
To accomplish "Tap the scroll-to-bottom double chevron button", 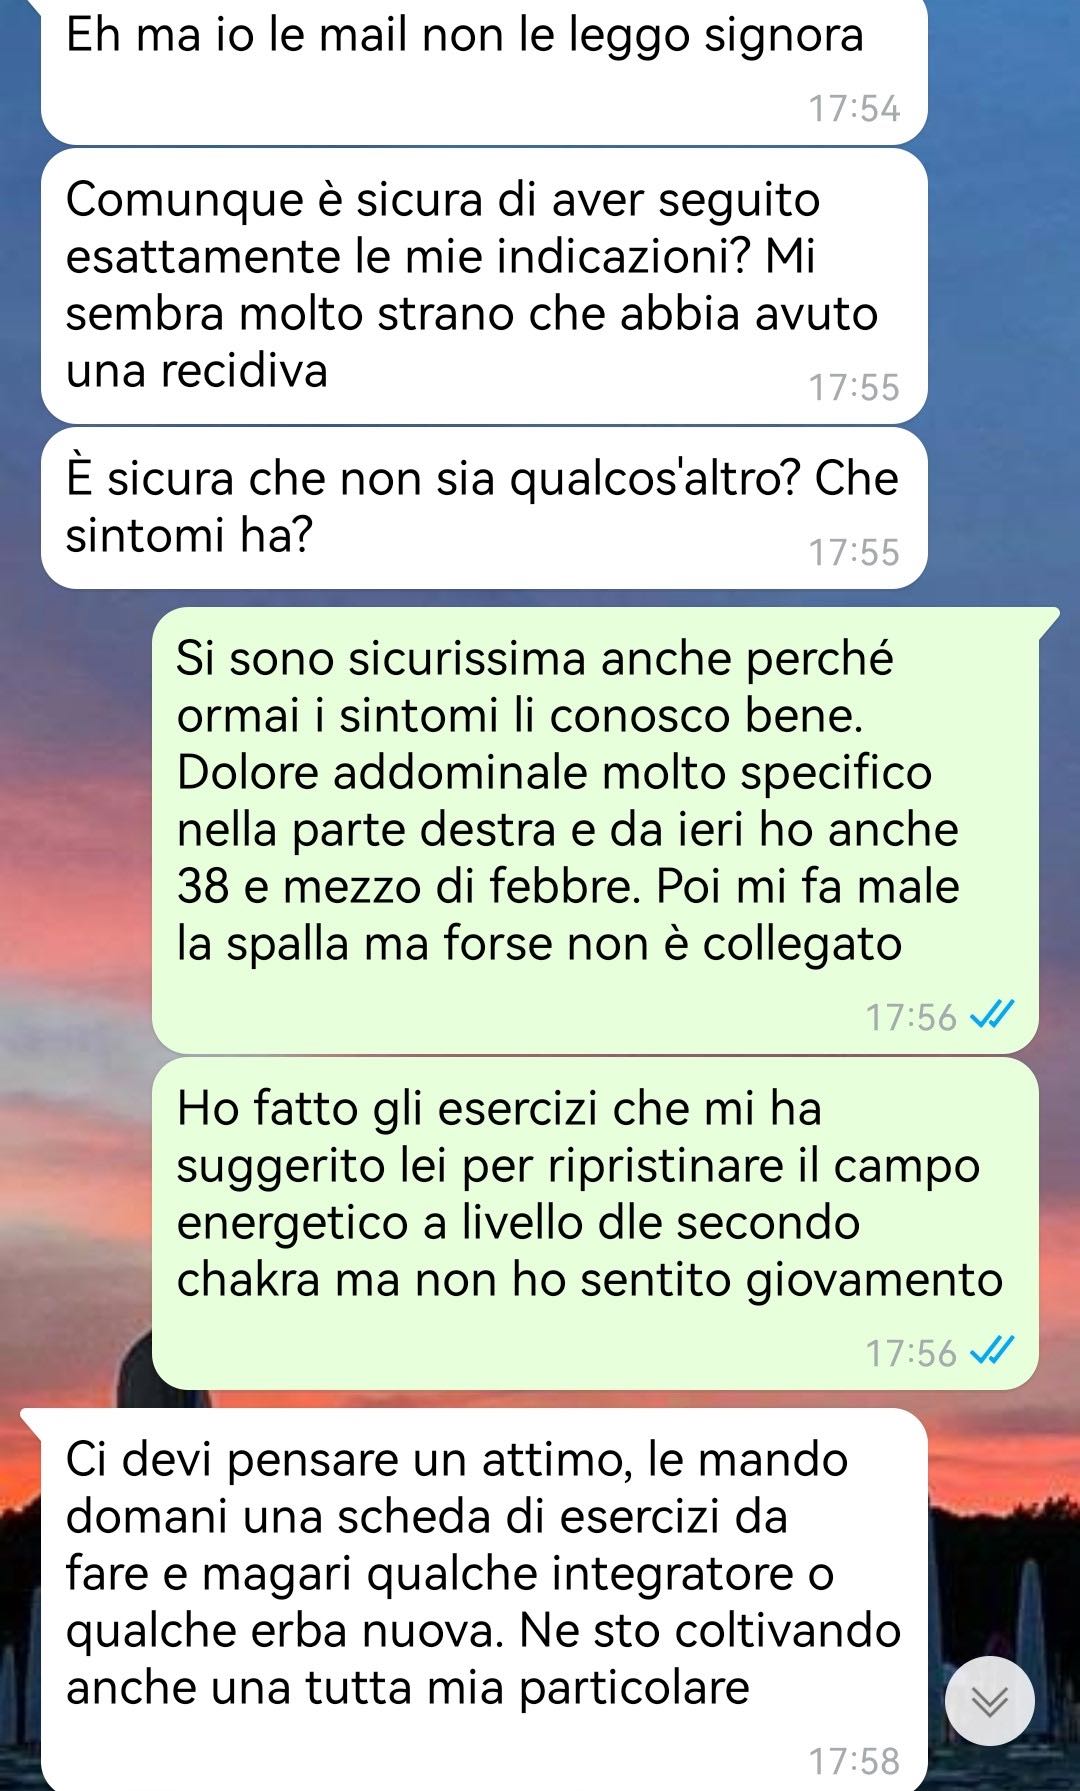I will (989, 1701).
